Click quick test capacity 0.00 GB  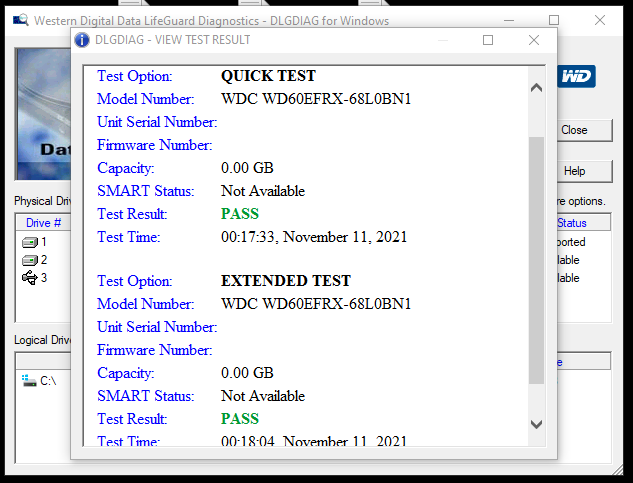click(x=247, y=168)
